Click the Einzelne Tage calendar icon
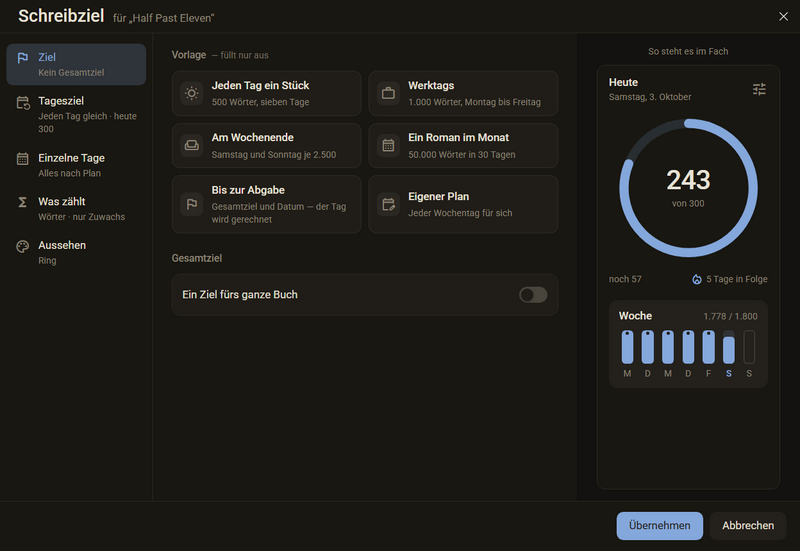 [22, 159]
